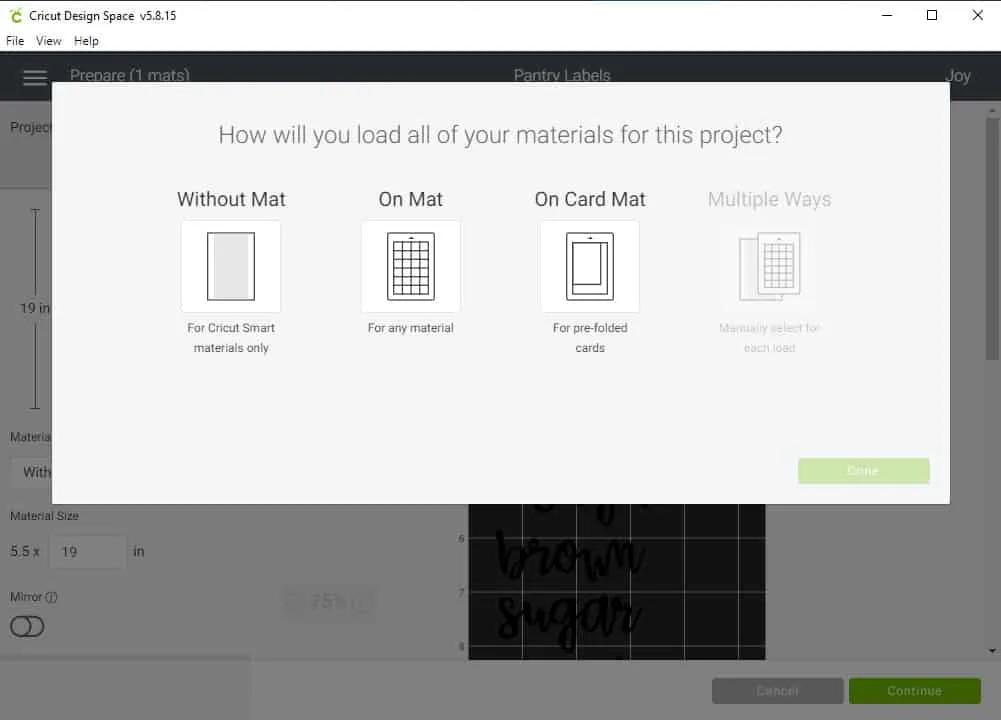
Task: Click the gray Cancel button
Action: [778, 691]
